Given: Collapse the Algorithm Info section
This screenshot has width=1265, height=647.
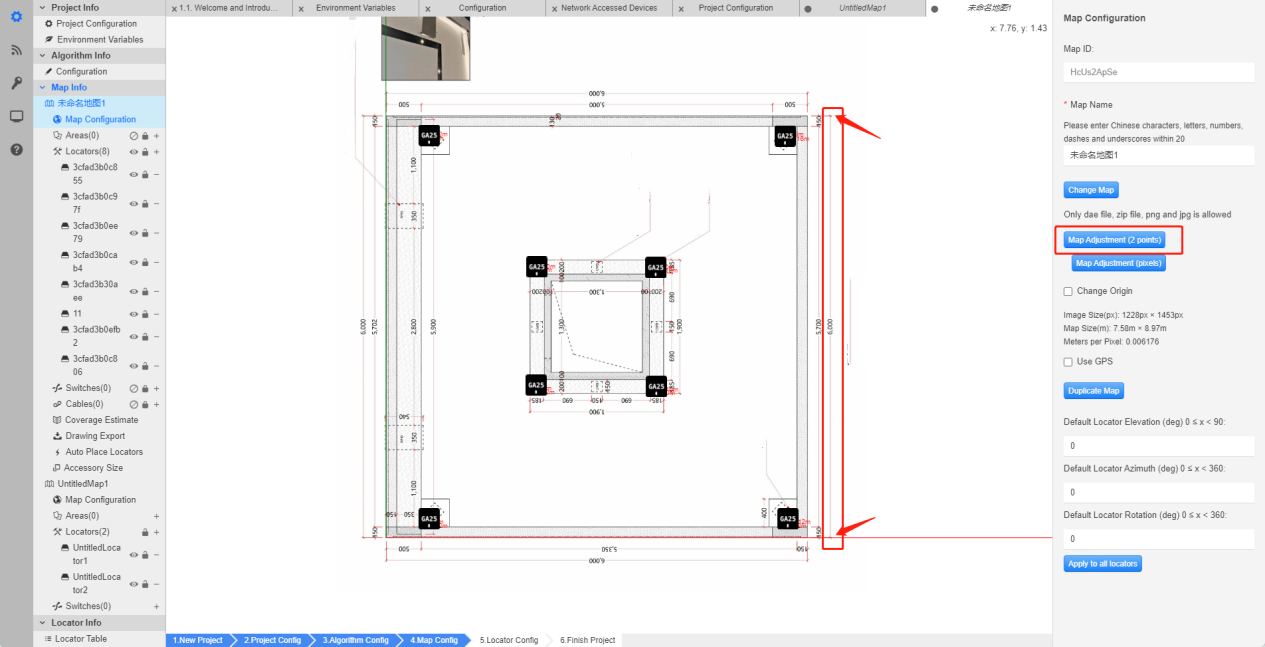Looking at the screenshot, I should 42,56.
